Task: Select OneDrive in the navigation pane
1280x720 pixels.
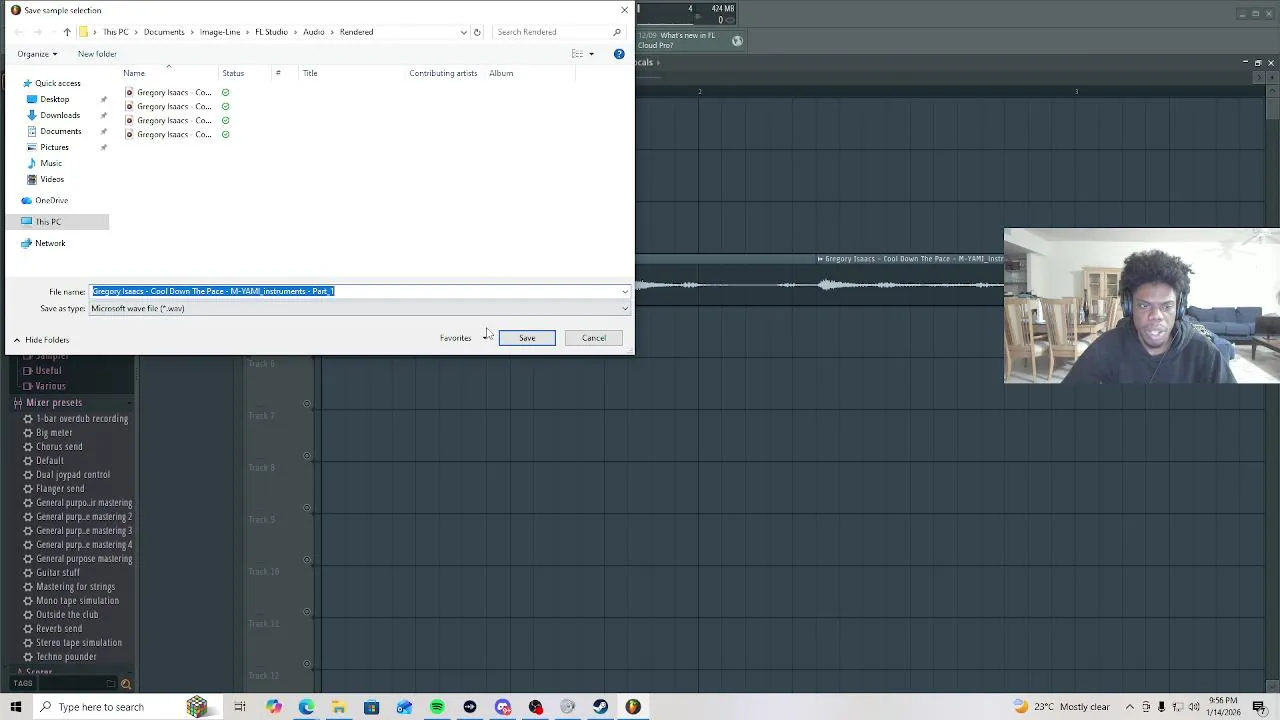Action: (51, 200)
